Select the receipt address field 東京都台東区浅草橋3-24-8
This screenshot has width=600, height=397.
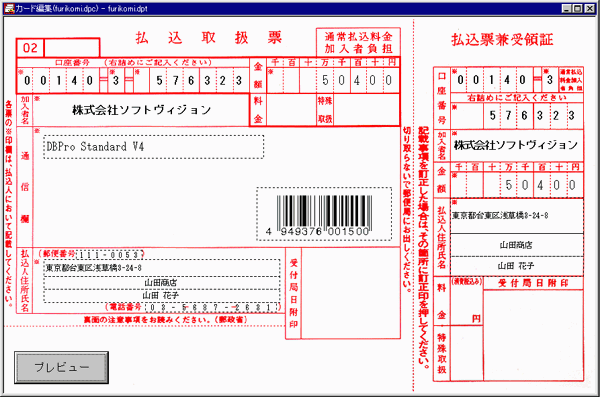pyautogui.click(x=517, y=216)
